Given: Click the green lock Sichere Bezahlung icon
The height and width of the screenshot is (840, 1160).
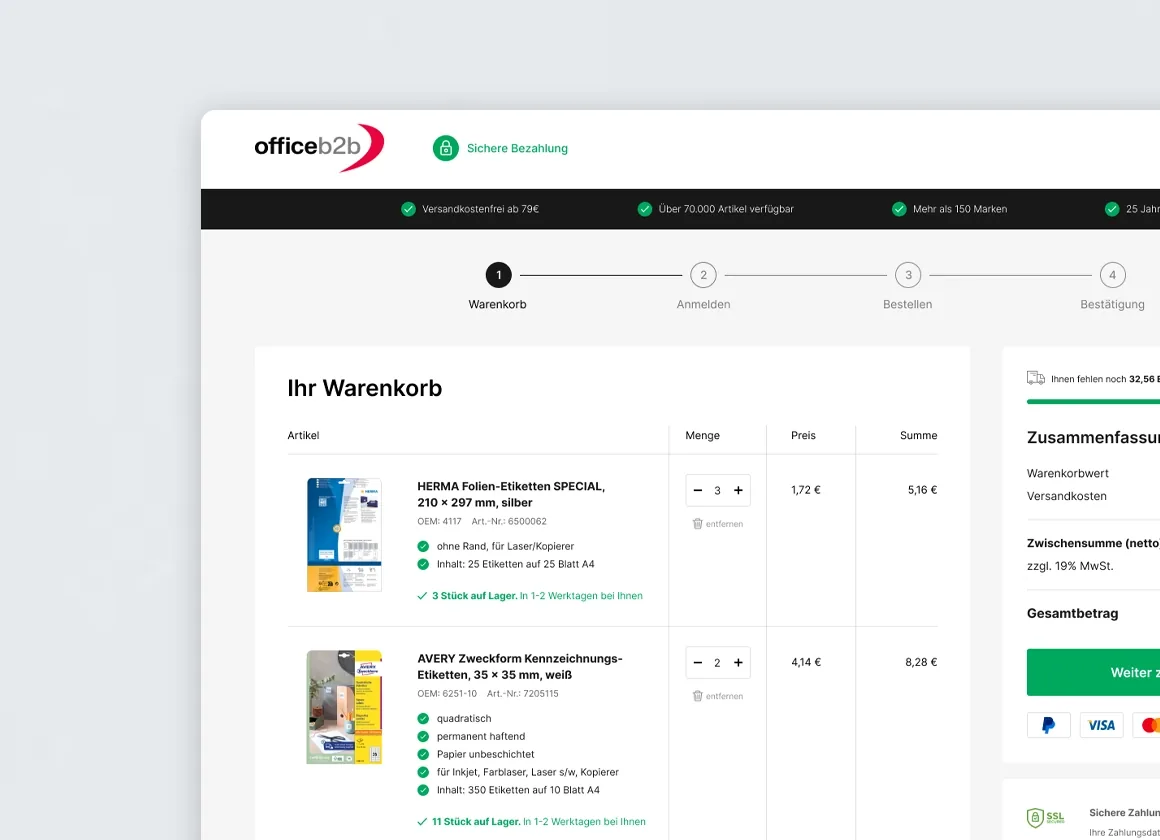Looking at the screenshot, I should pos(445,148).
